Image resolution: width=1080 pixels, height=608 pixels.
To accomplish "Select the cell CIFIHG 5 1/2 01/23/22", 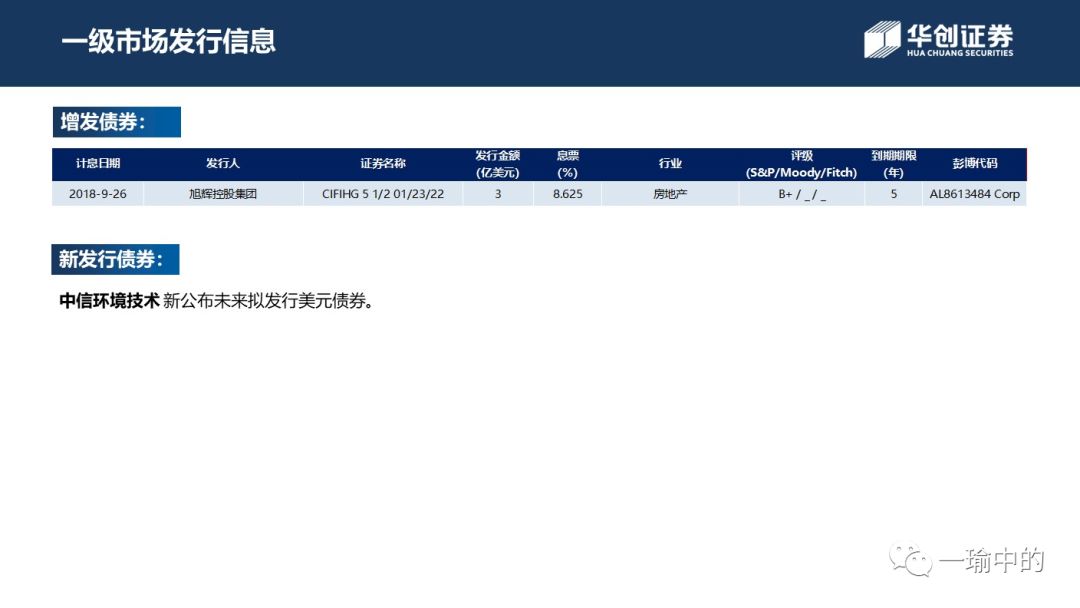I will pos(383,194).
